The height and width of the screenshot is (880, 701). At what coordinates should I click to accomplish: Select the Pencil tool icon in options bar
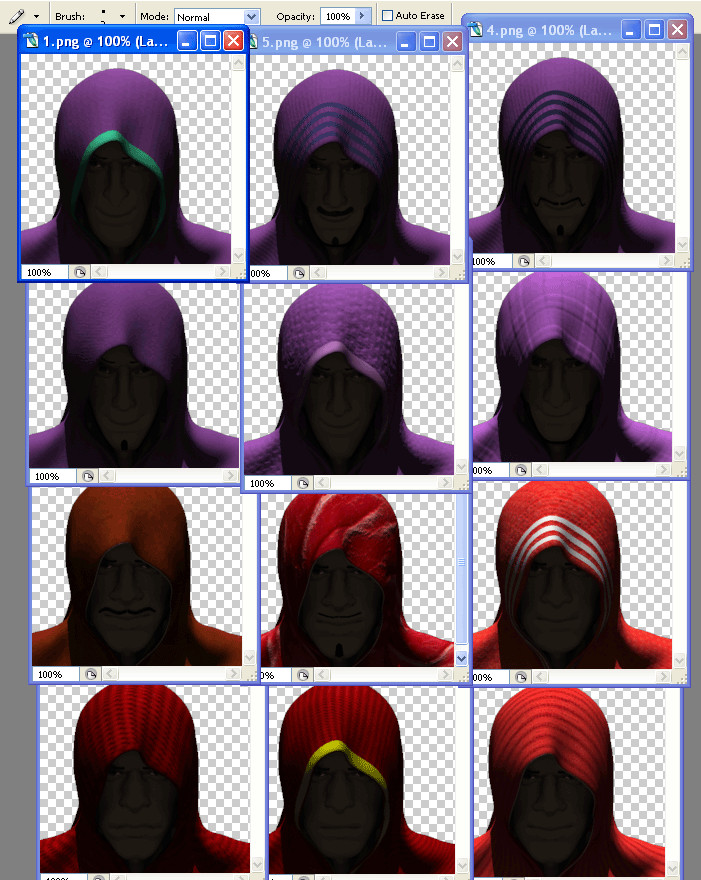coord(16,16)
